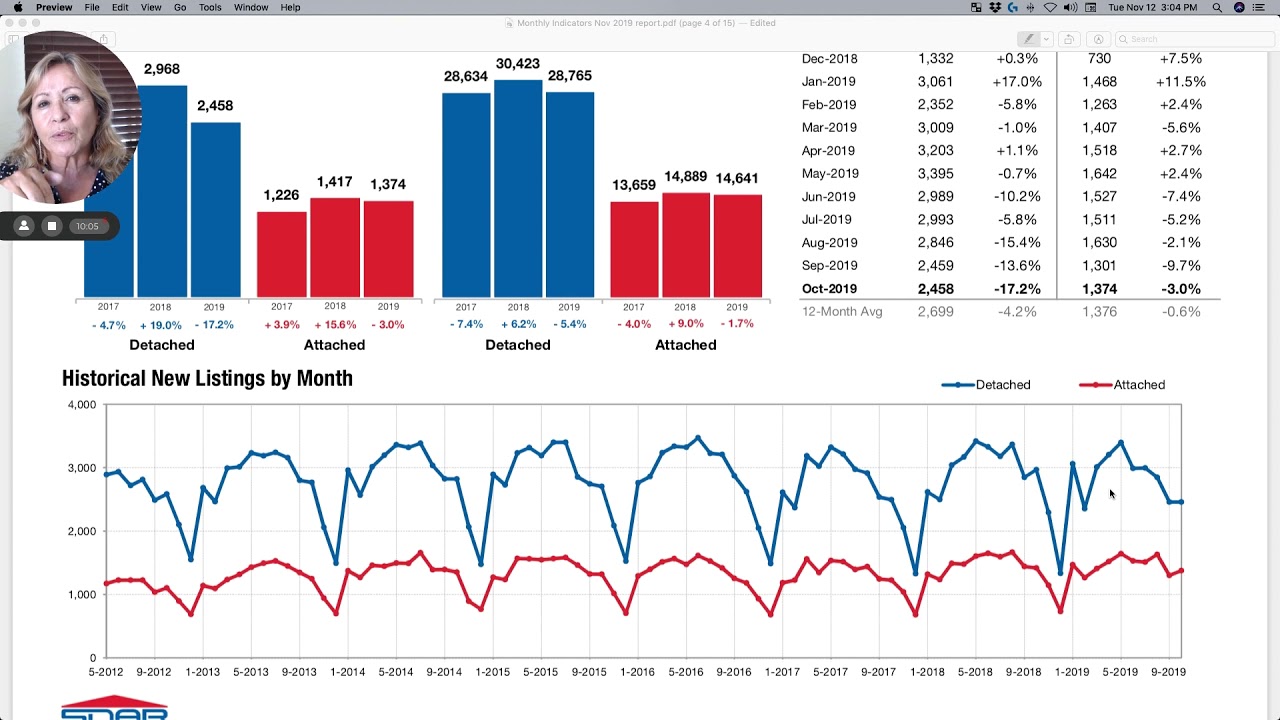Click the Rotate button in Preview toolbar

point(1069,39)
